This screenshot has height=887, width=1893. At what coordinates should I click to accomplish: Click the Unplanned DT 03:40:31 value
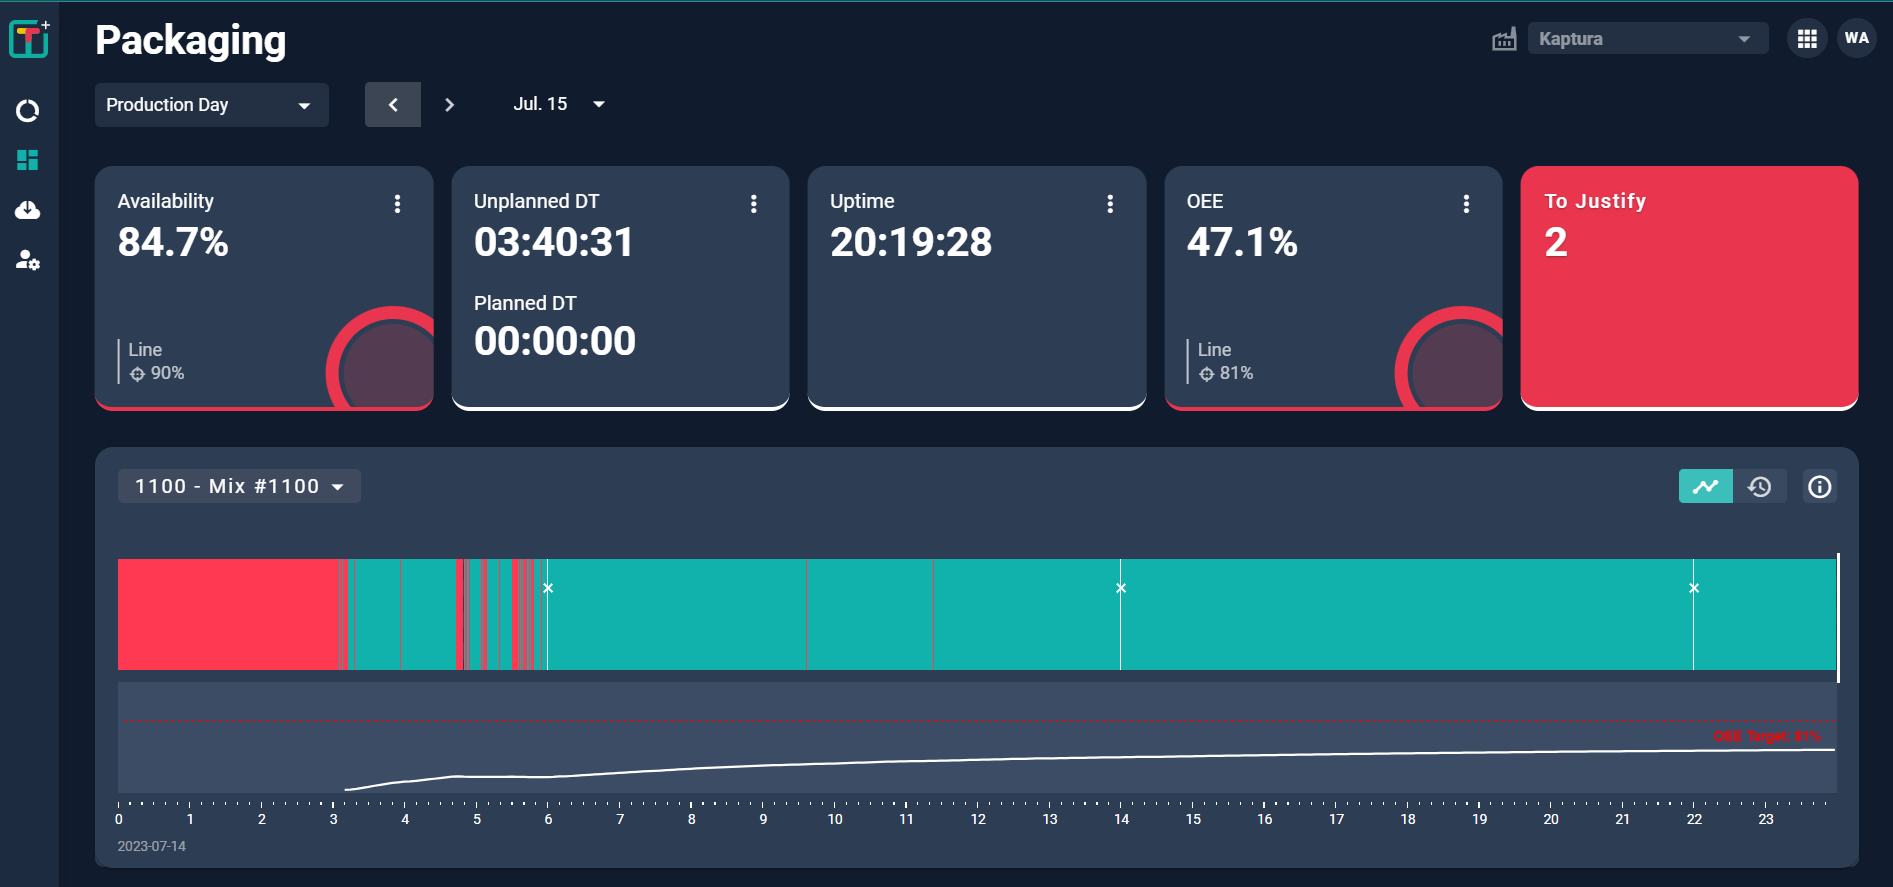click(554, 243)
